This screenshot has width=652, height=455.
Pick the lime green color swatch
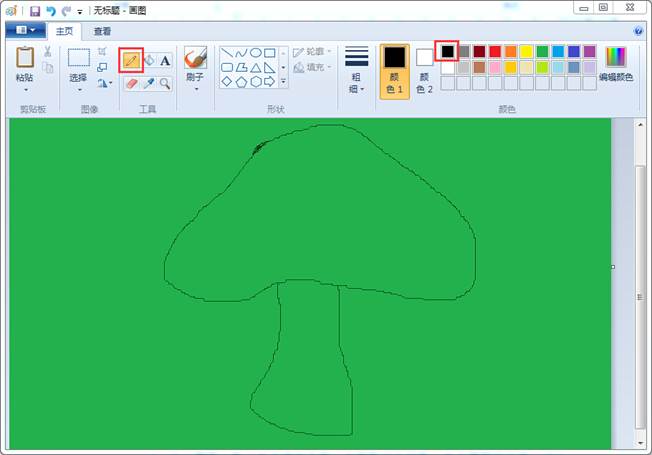[542, 67]
